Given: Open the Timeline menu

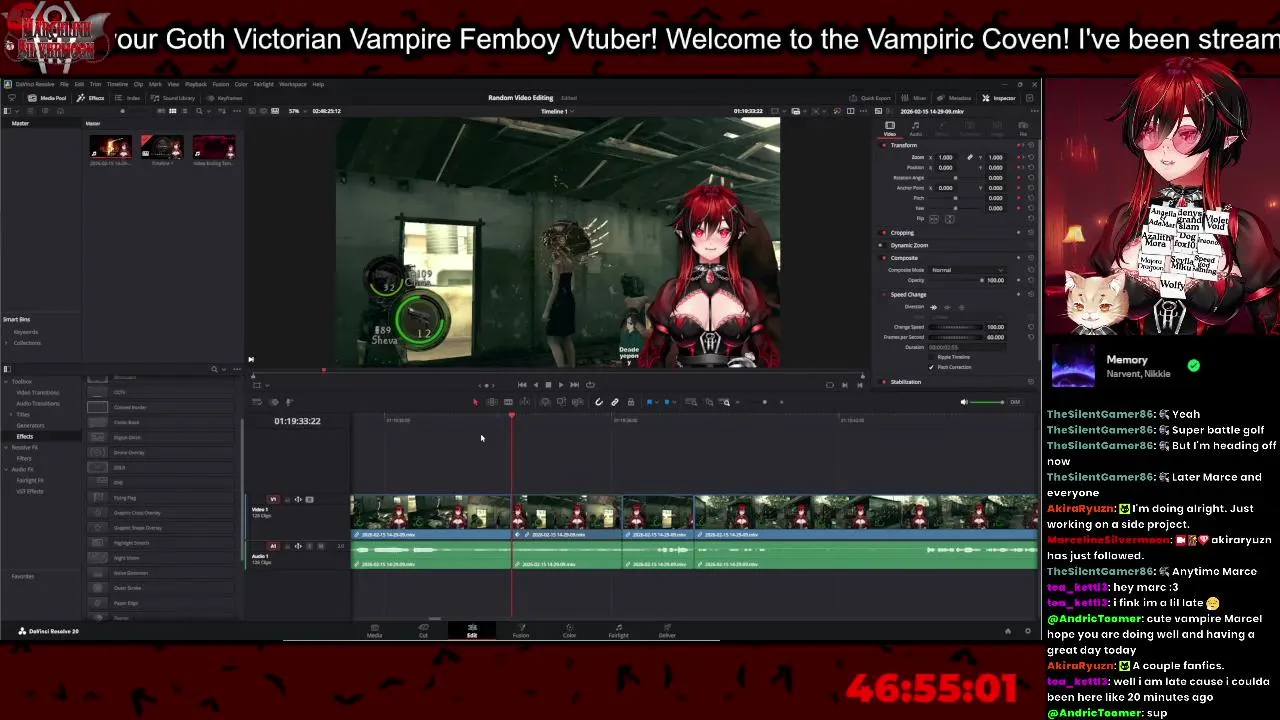Looking at the screenshot, I should pyautogui.click(x=117, y=84).
